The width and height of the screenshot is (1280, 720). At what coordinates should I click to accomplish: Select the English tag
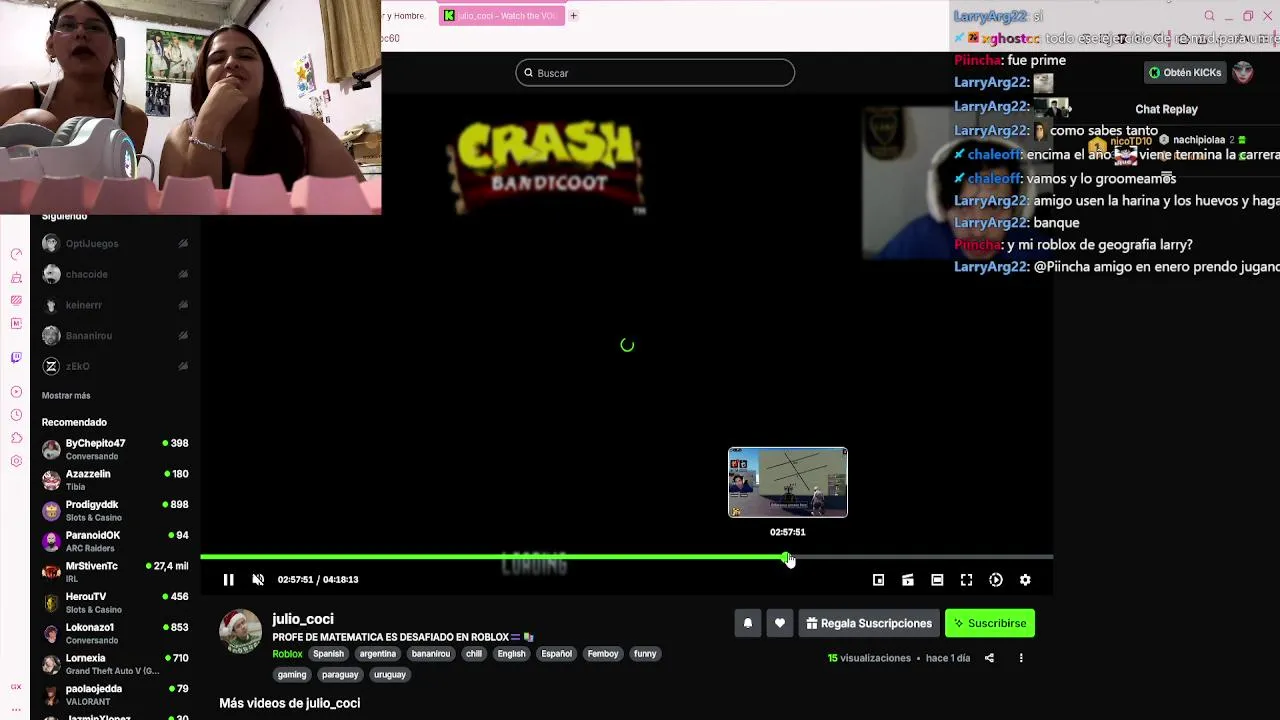(511, 654)
